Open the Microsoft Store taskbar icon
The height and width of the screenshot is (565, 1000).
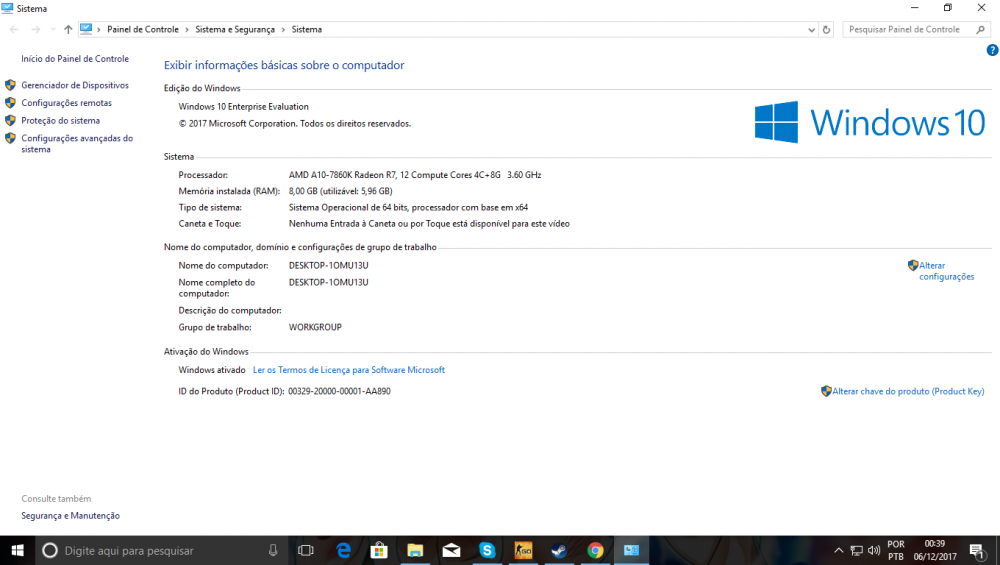tap(379, 550)
